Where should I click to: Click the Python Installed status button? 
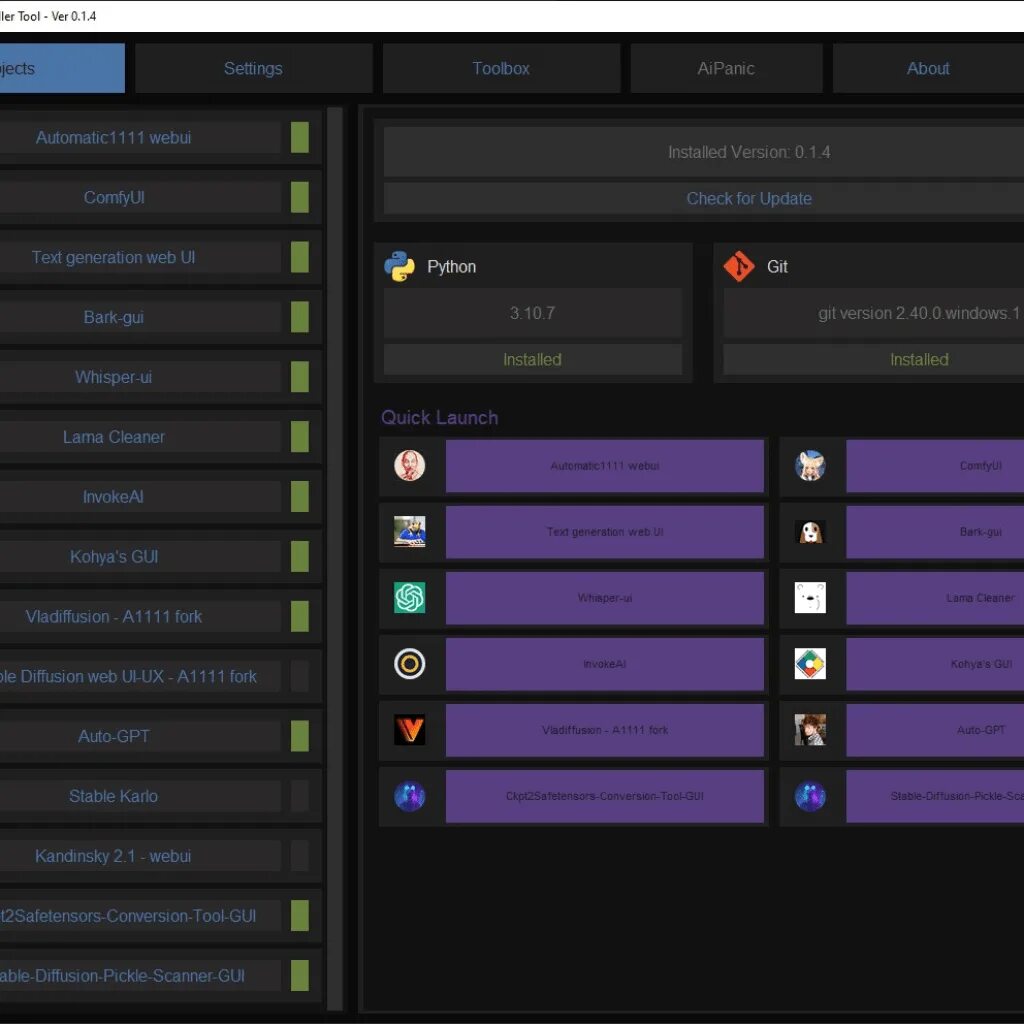(x=532, y=359)
